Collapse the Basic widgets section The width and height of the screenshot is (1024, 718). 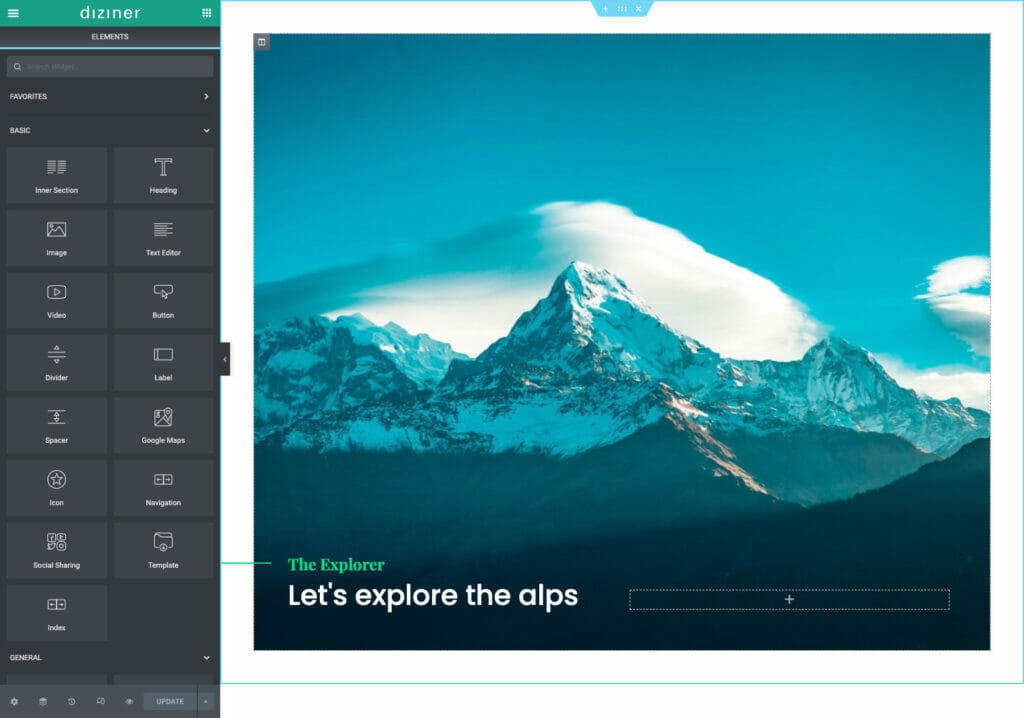point(206,131)
